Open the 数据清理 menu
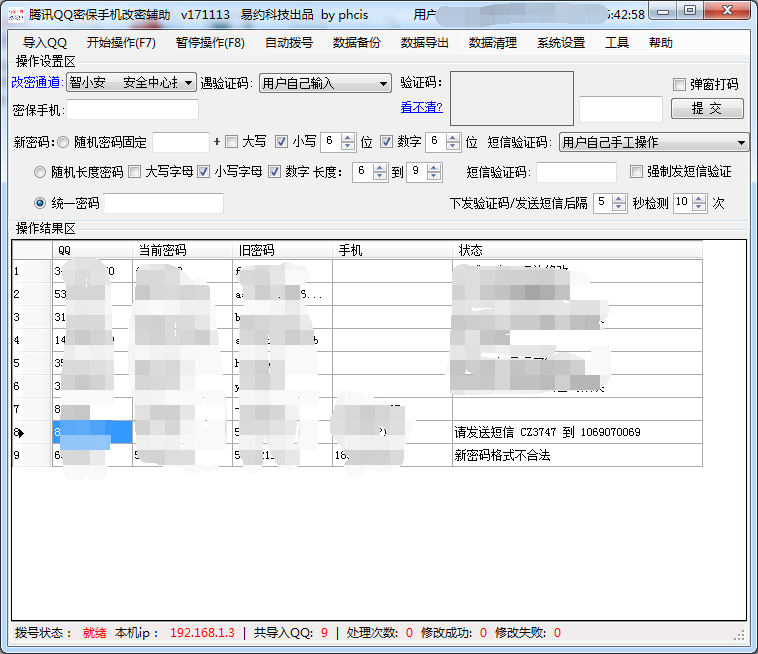The image size is (758, 654). click(x=493, y=43)
